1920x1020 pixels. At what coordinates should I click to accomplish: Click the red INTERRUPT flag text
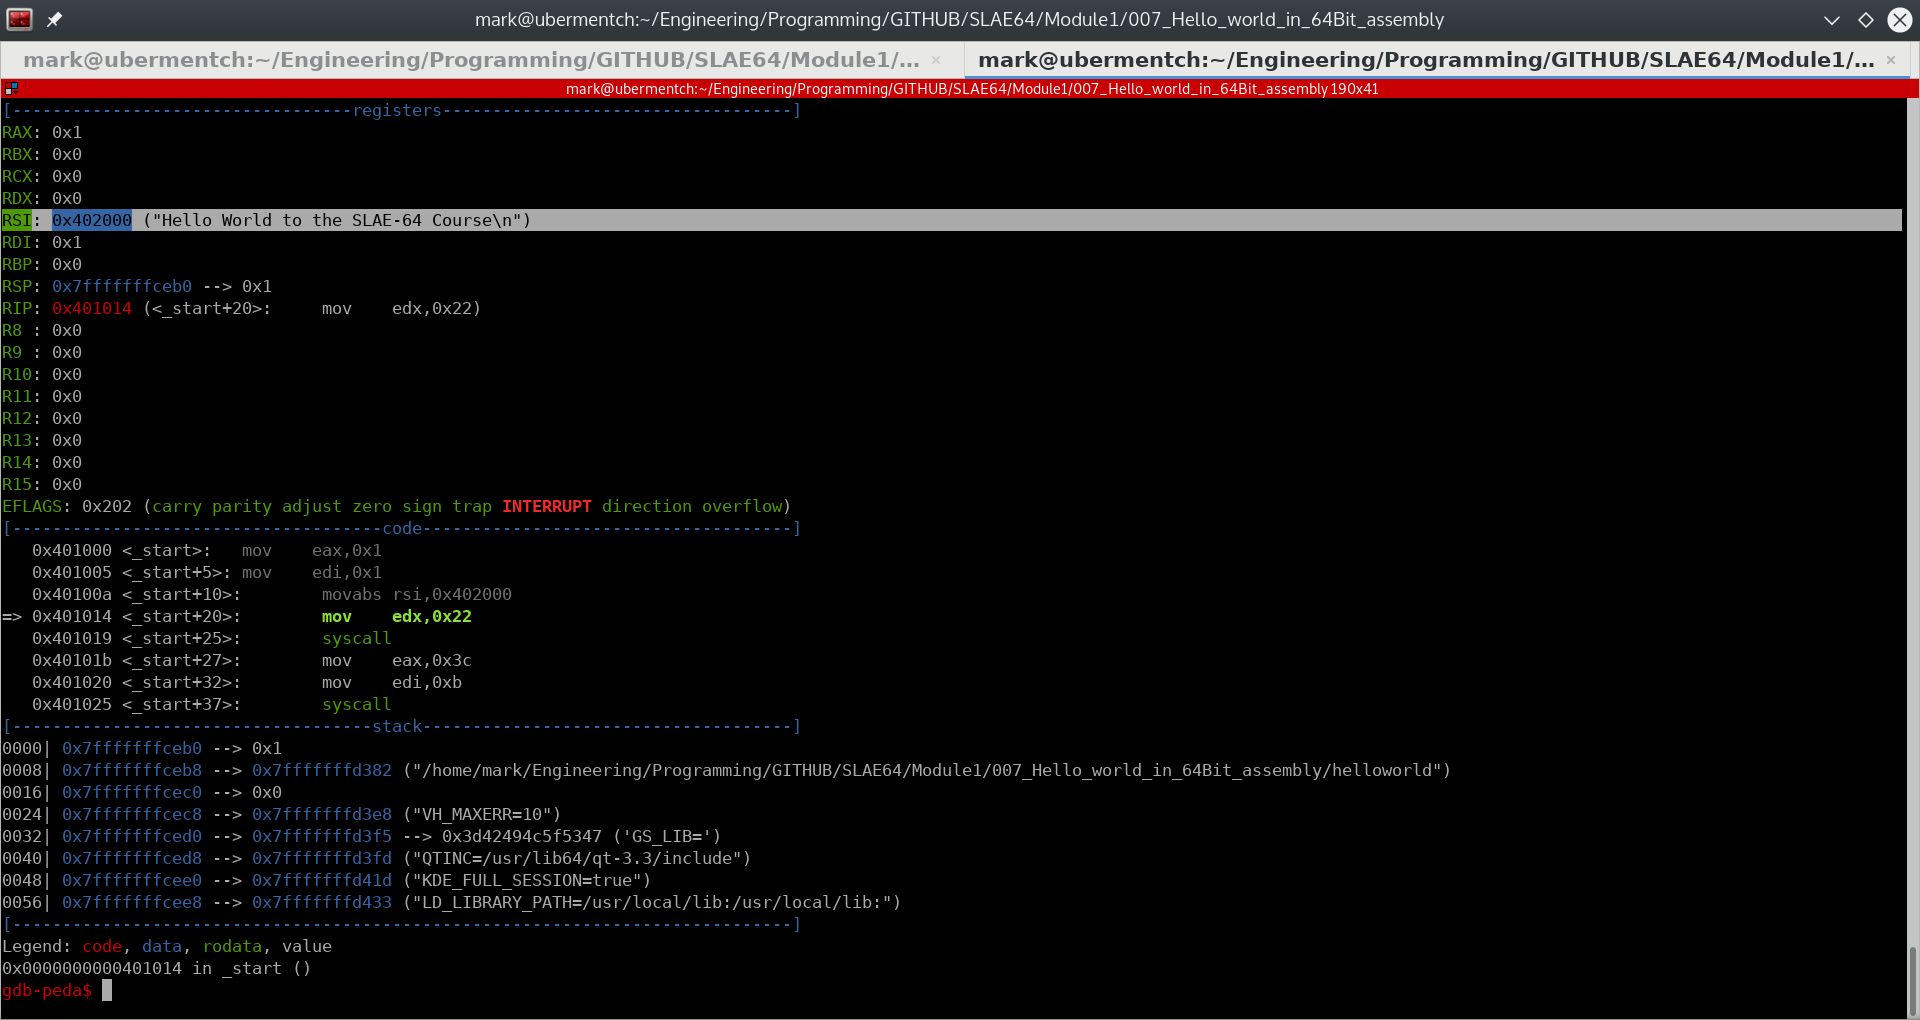[547, 506]
